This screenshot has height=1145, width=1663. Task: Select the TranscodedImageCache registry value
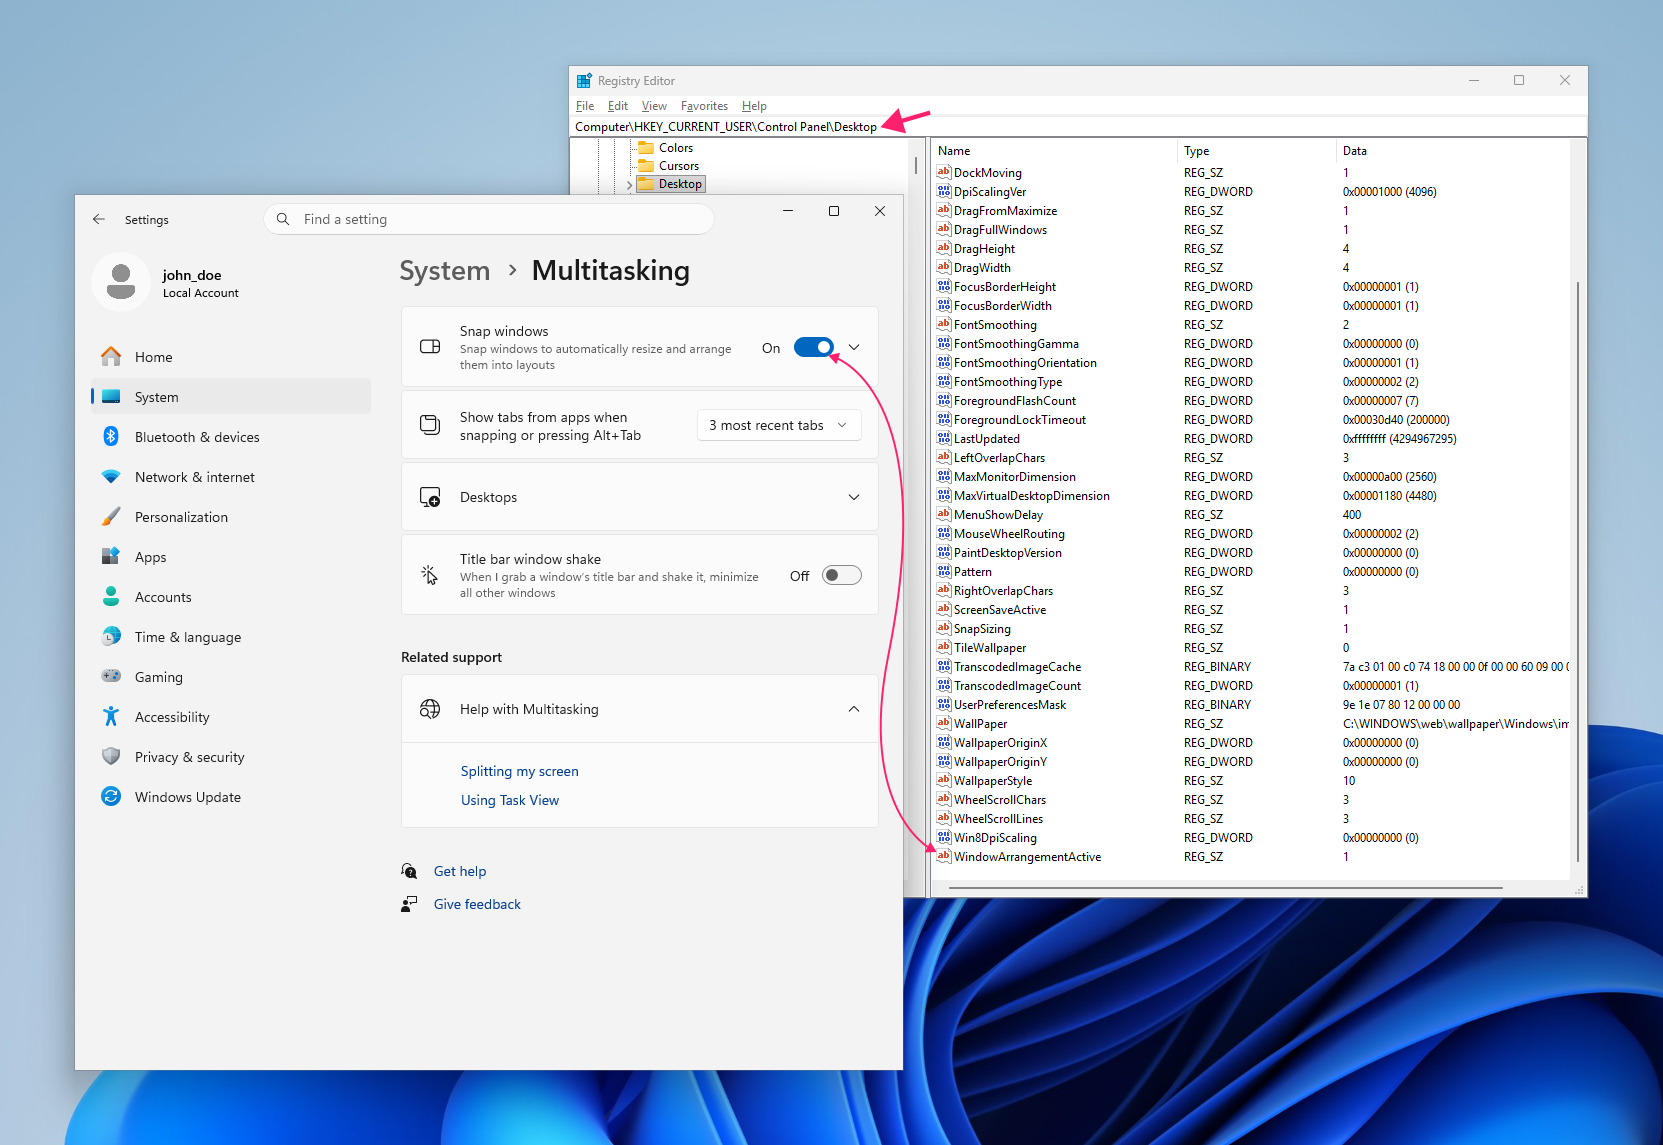click(1017, 667)
